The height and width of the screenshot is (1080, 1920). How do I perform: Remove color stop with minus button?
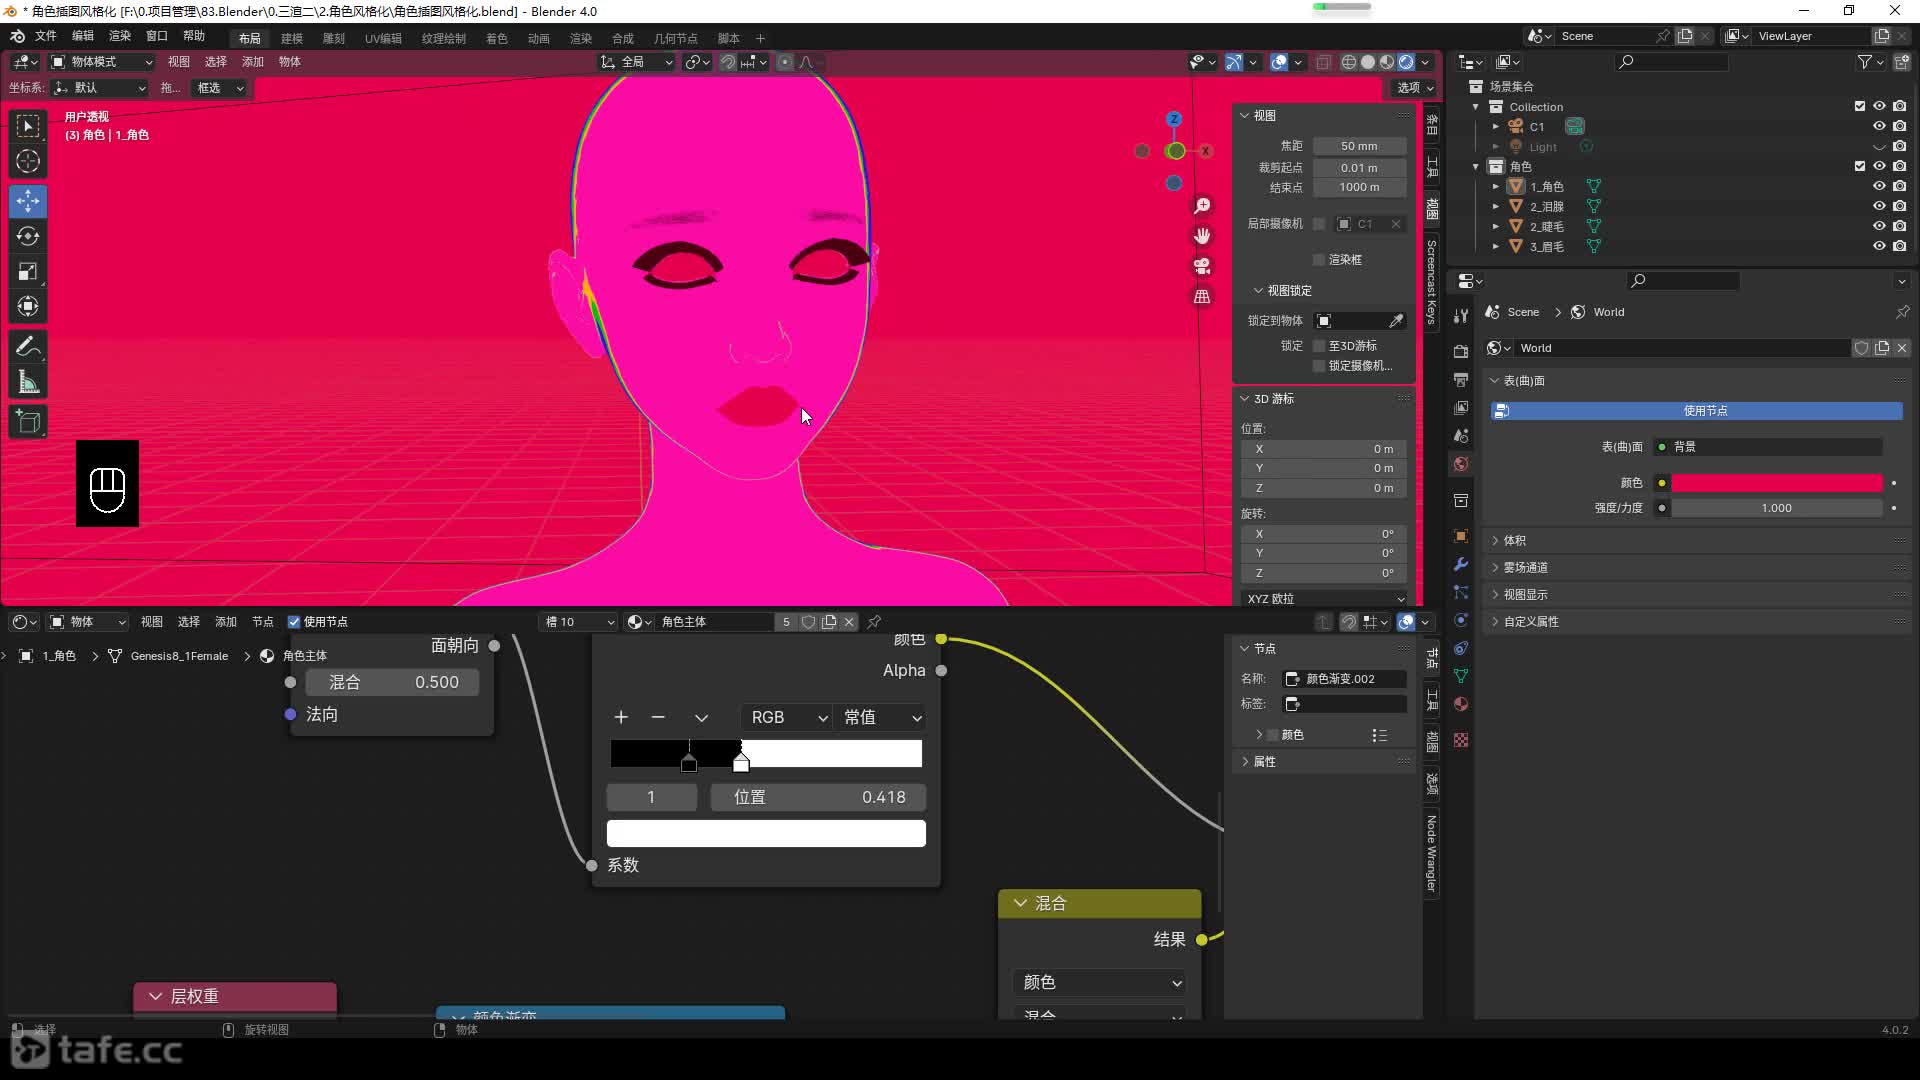658,718
